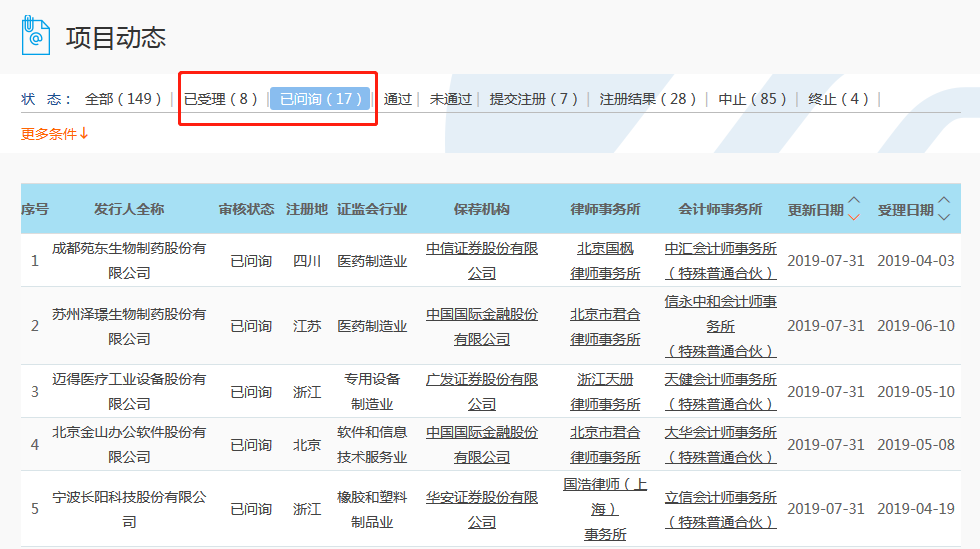Open 立信会计师事务所 accounting firm link
This screenshot has height=549, width=980.
(x=721, y=510)
